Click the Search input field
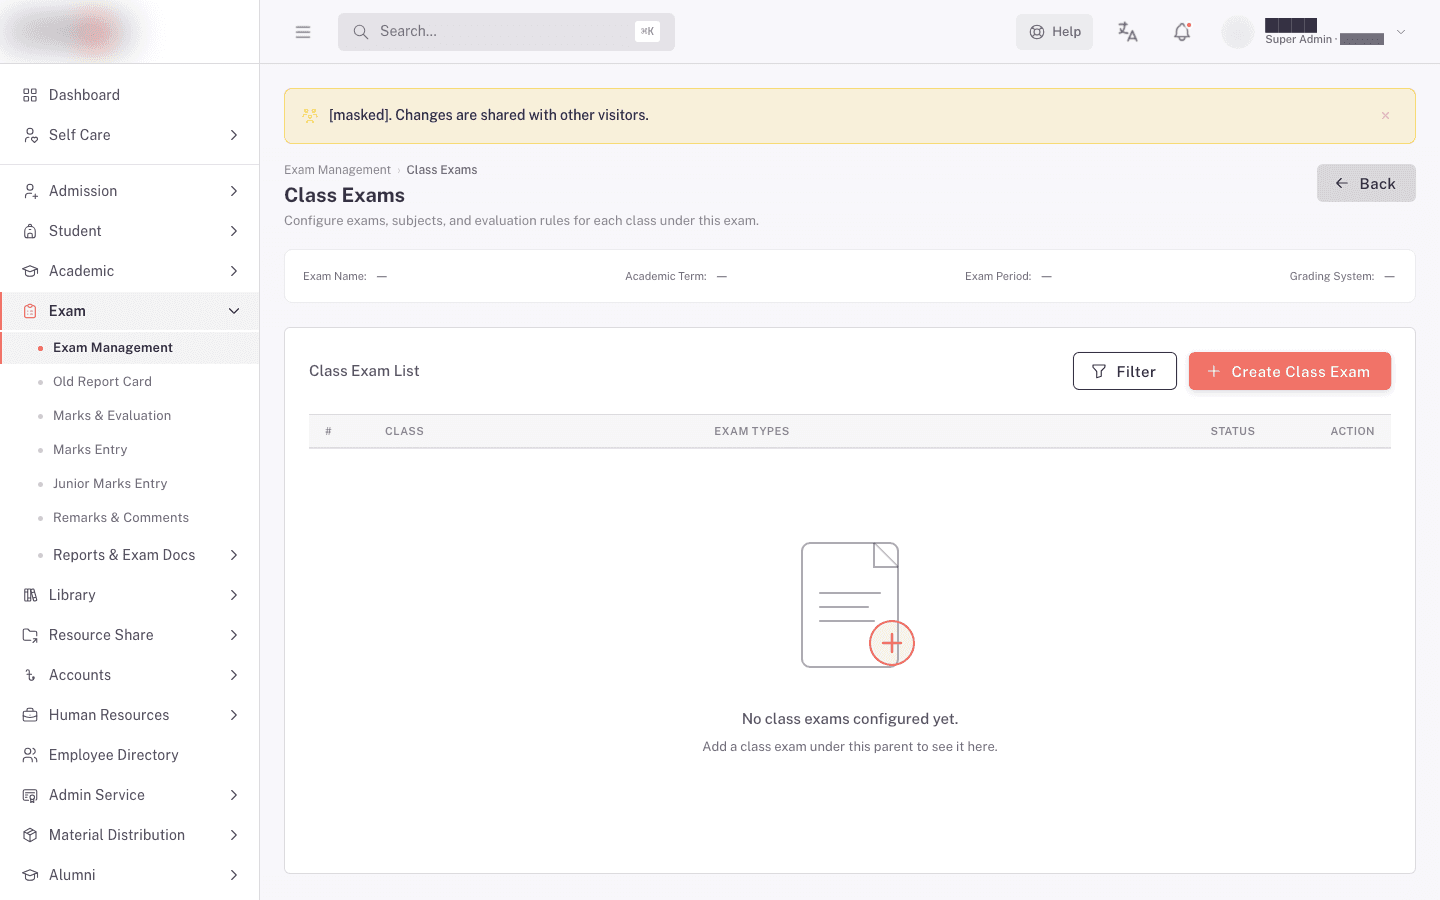 click(x=506, y=32)
